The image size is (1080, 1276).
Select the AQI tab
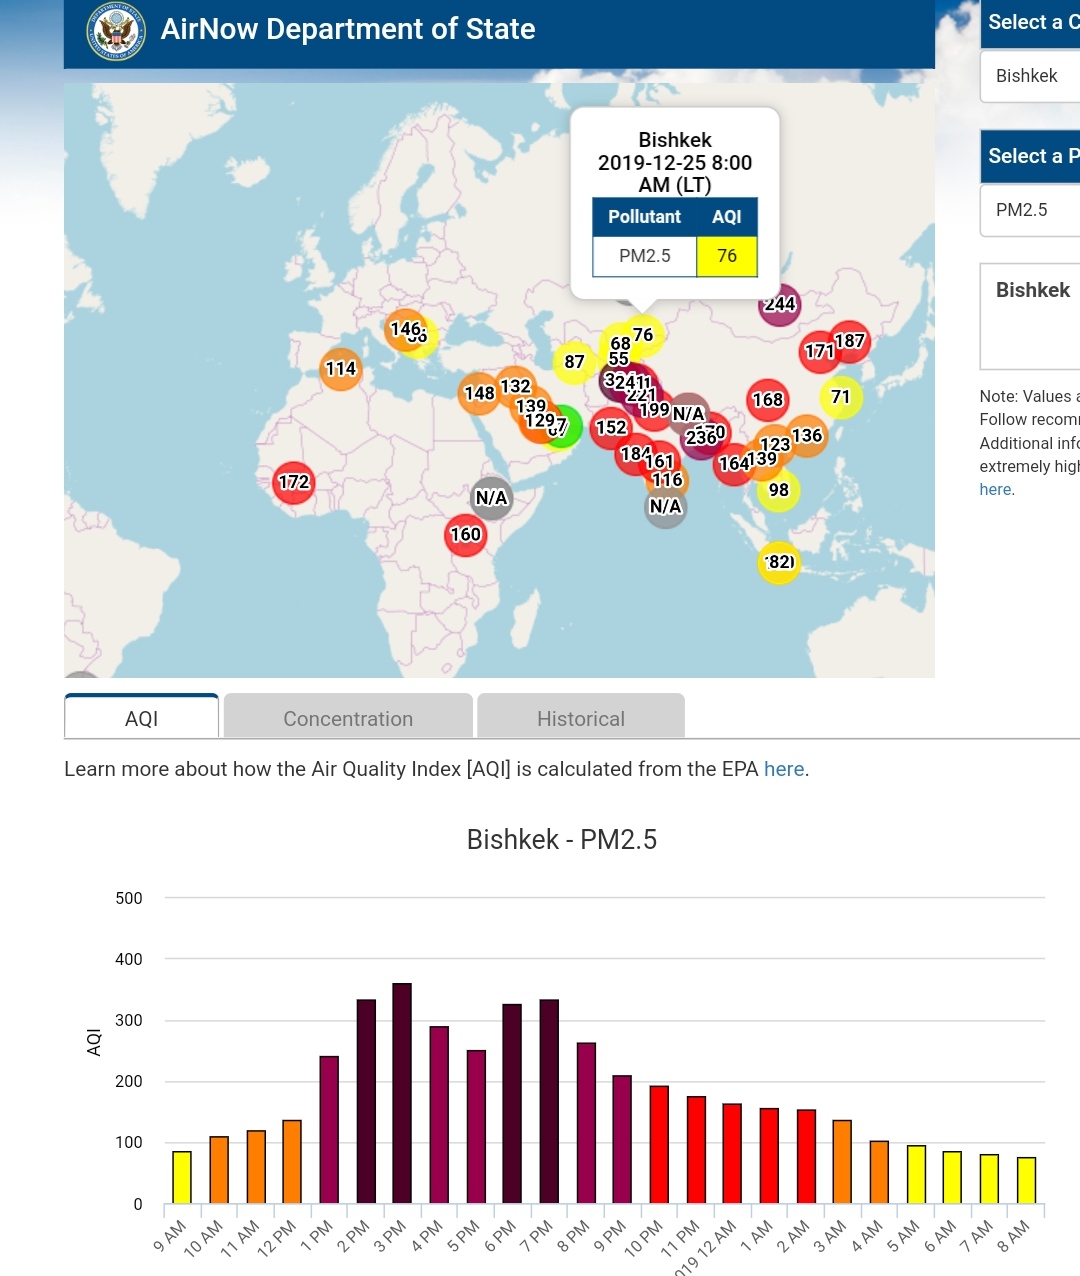point(141,718)
